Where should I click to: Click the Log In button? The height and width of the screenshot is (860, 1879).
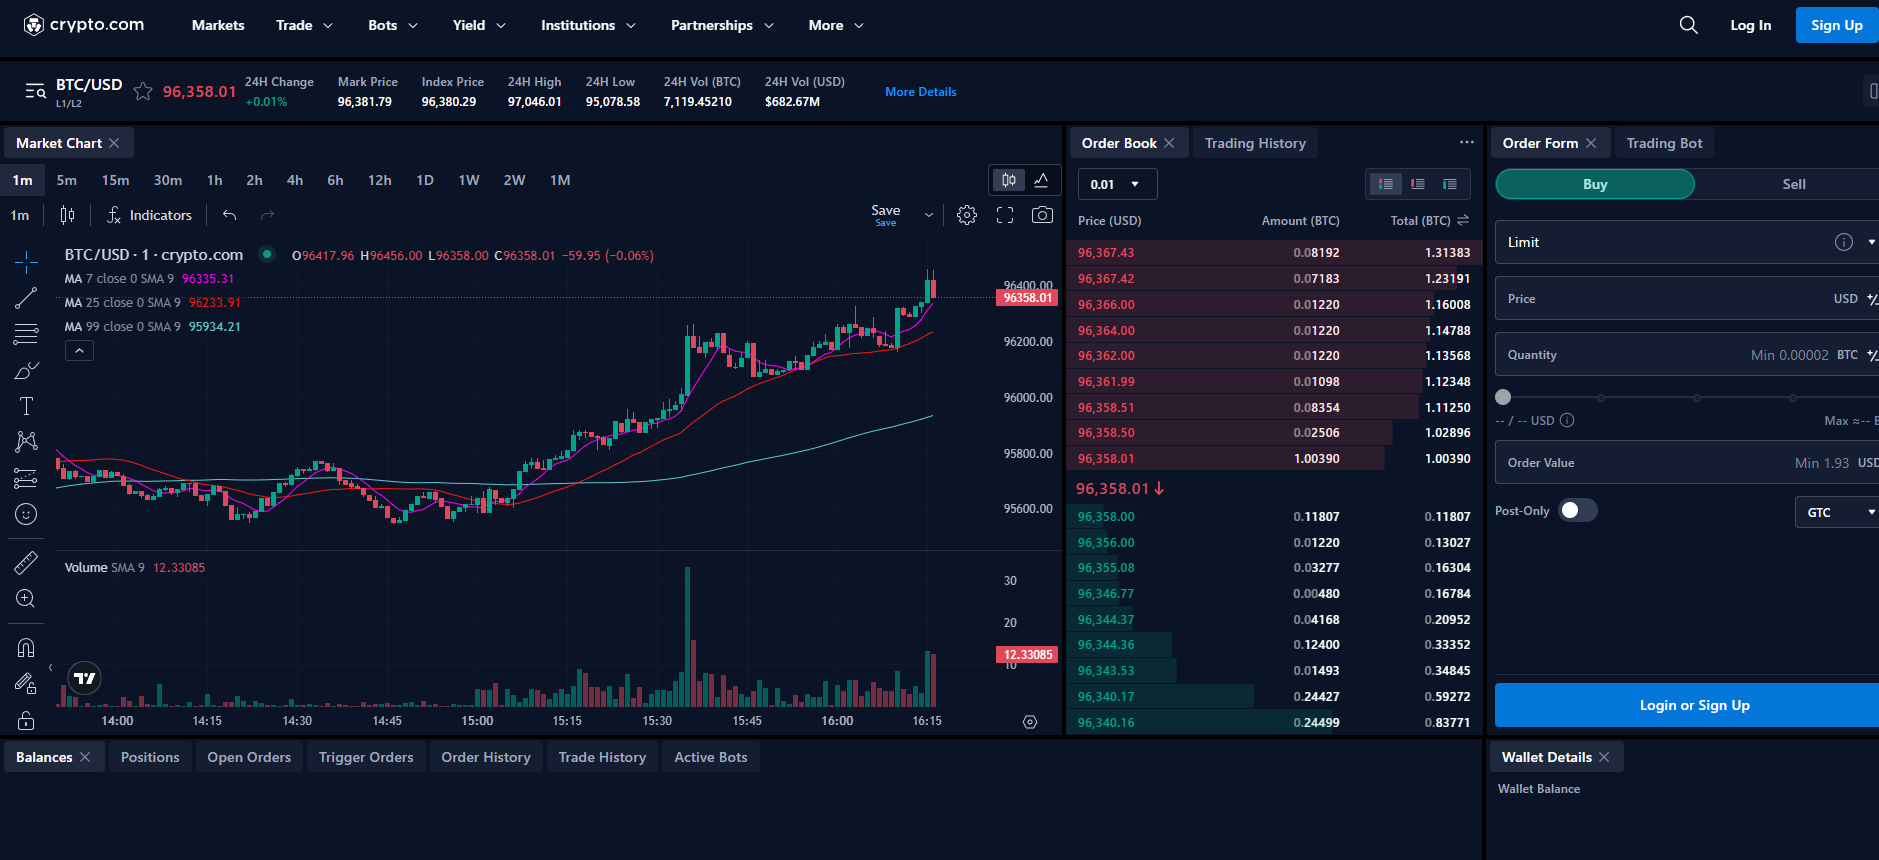[x=1750, y=25]
